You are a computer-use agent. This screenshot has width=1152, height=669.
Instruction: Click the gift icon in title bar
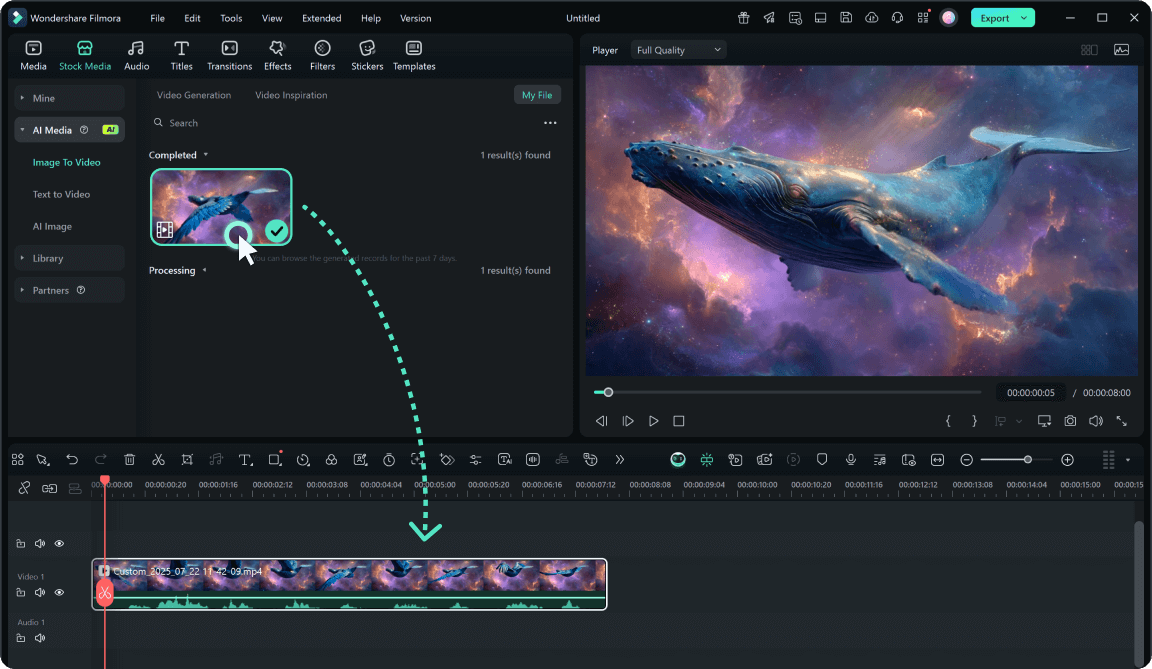(x=744, y=18)
